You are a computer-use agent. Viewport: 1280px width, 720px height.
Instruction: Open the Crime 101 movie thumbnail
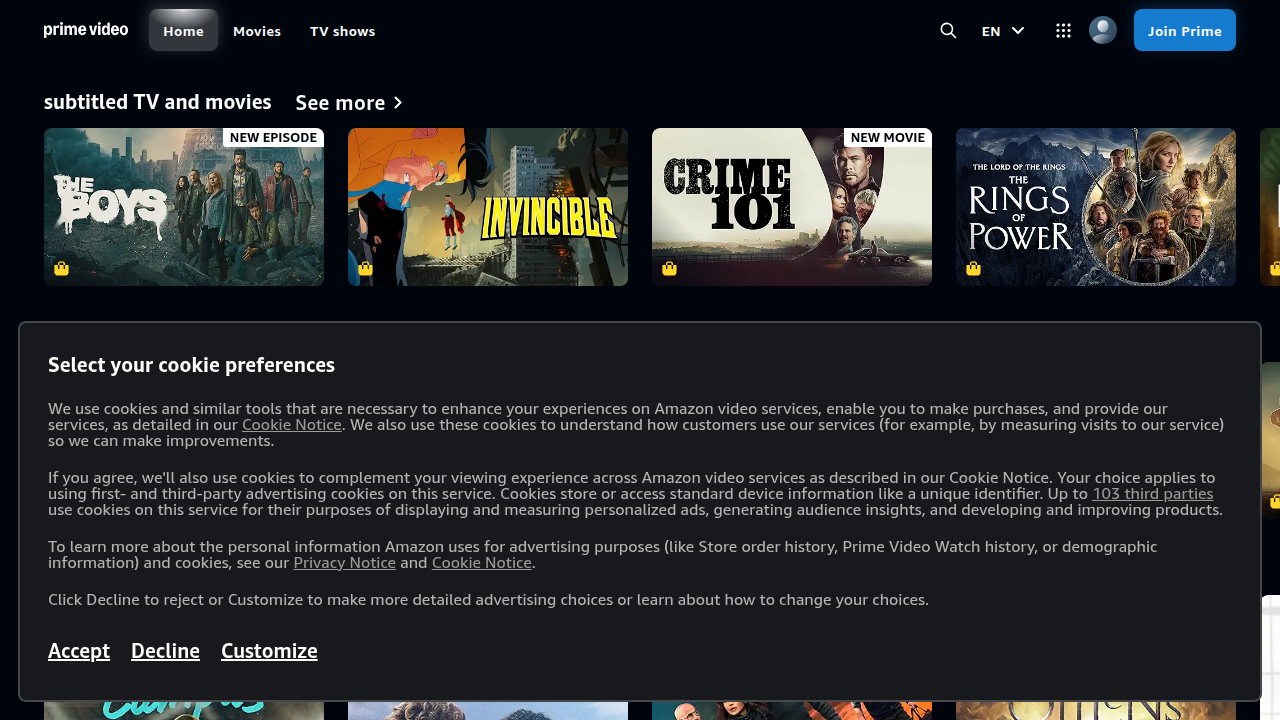tap(792, 207)
